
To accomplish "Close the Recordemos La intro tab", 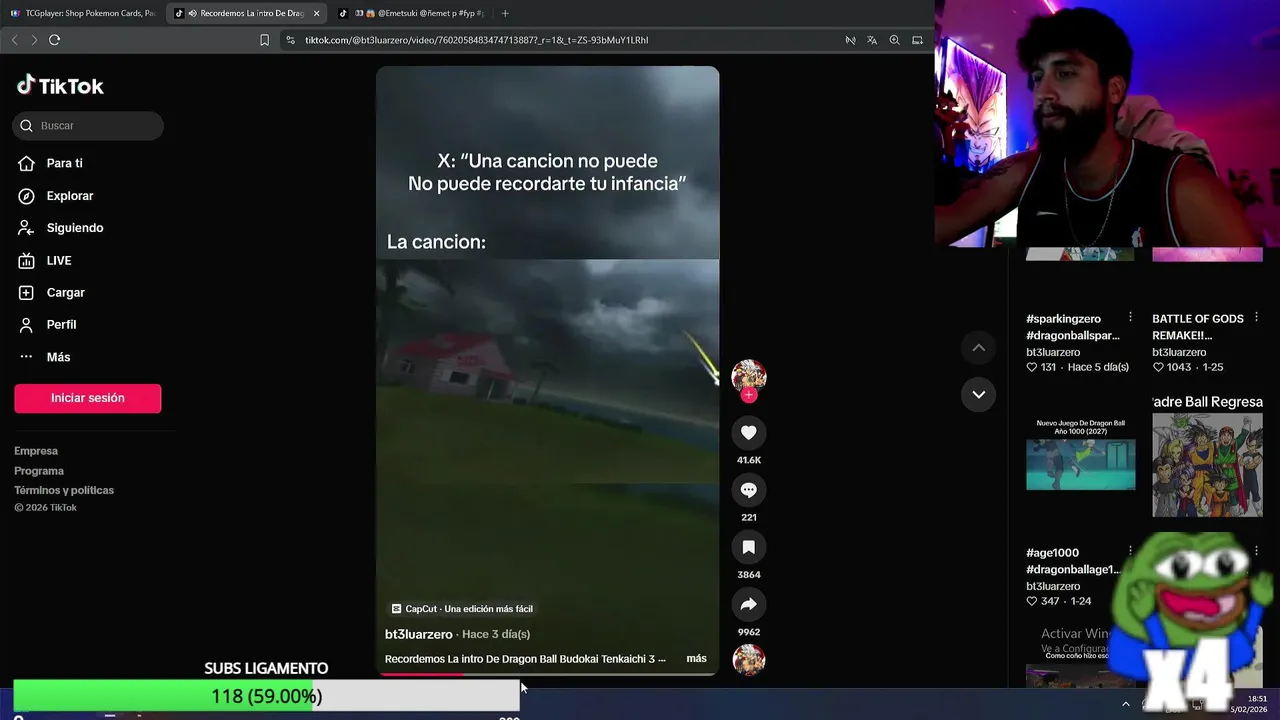I will (x=316, y=13).
